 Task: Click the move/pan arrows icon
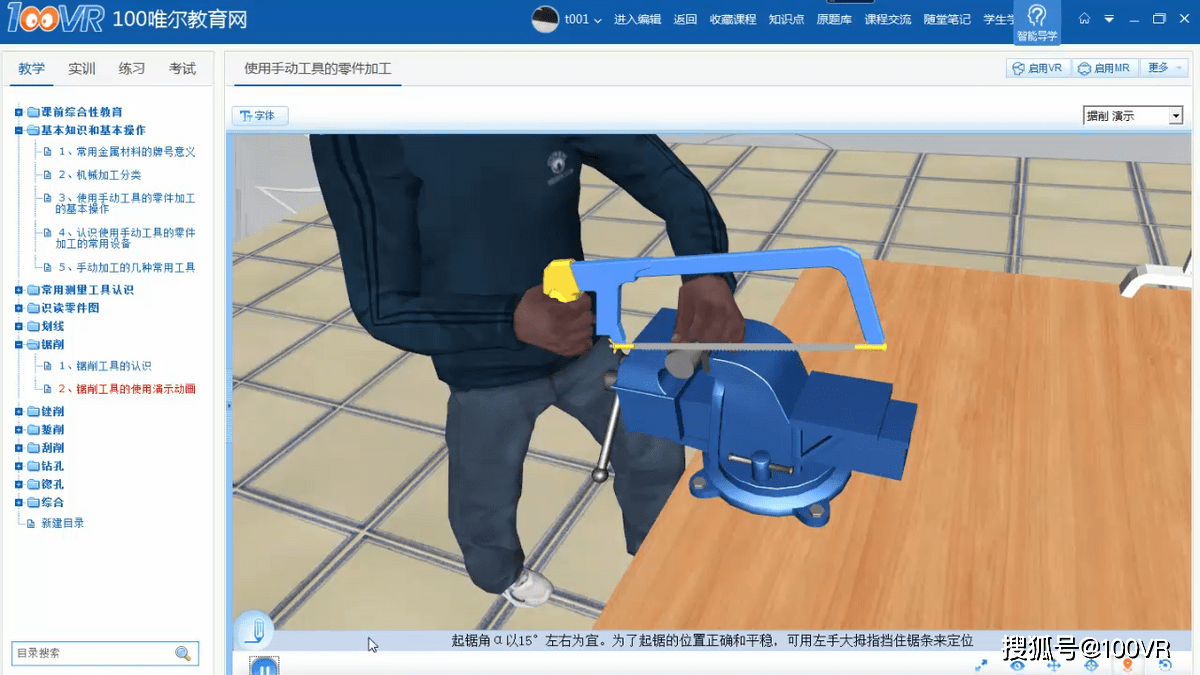point(1054,665)
